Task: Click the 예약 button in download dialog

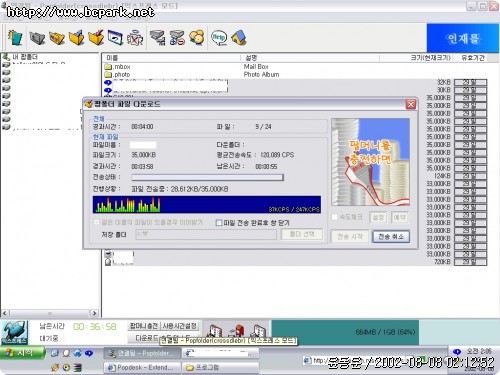Action: [x=399, y=218]
